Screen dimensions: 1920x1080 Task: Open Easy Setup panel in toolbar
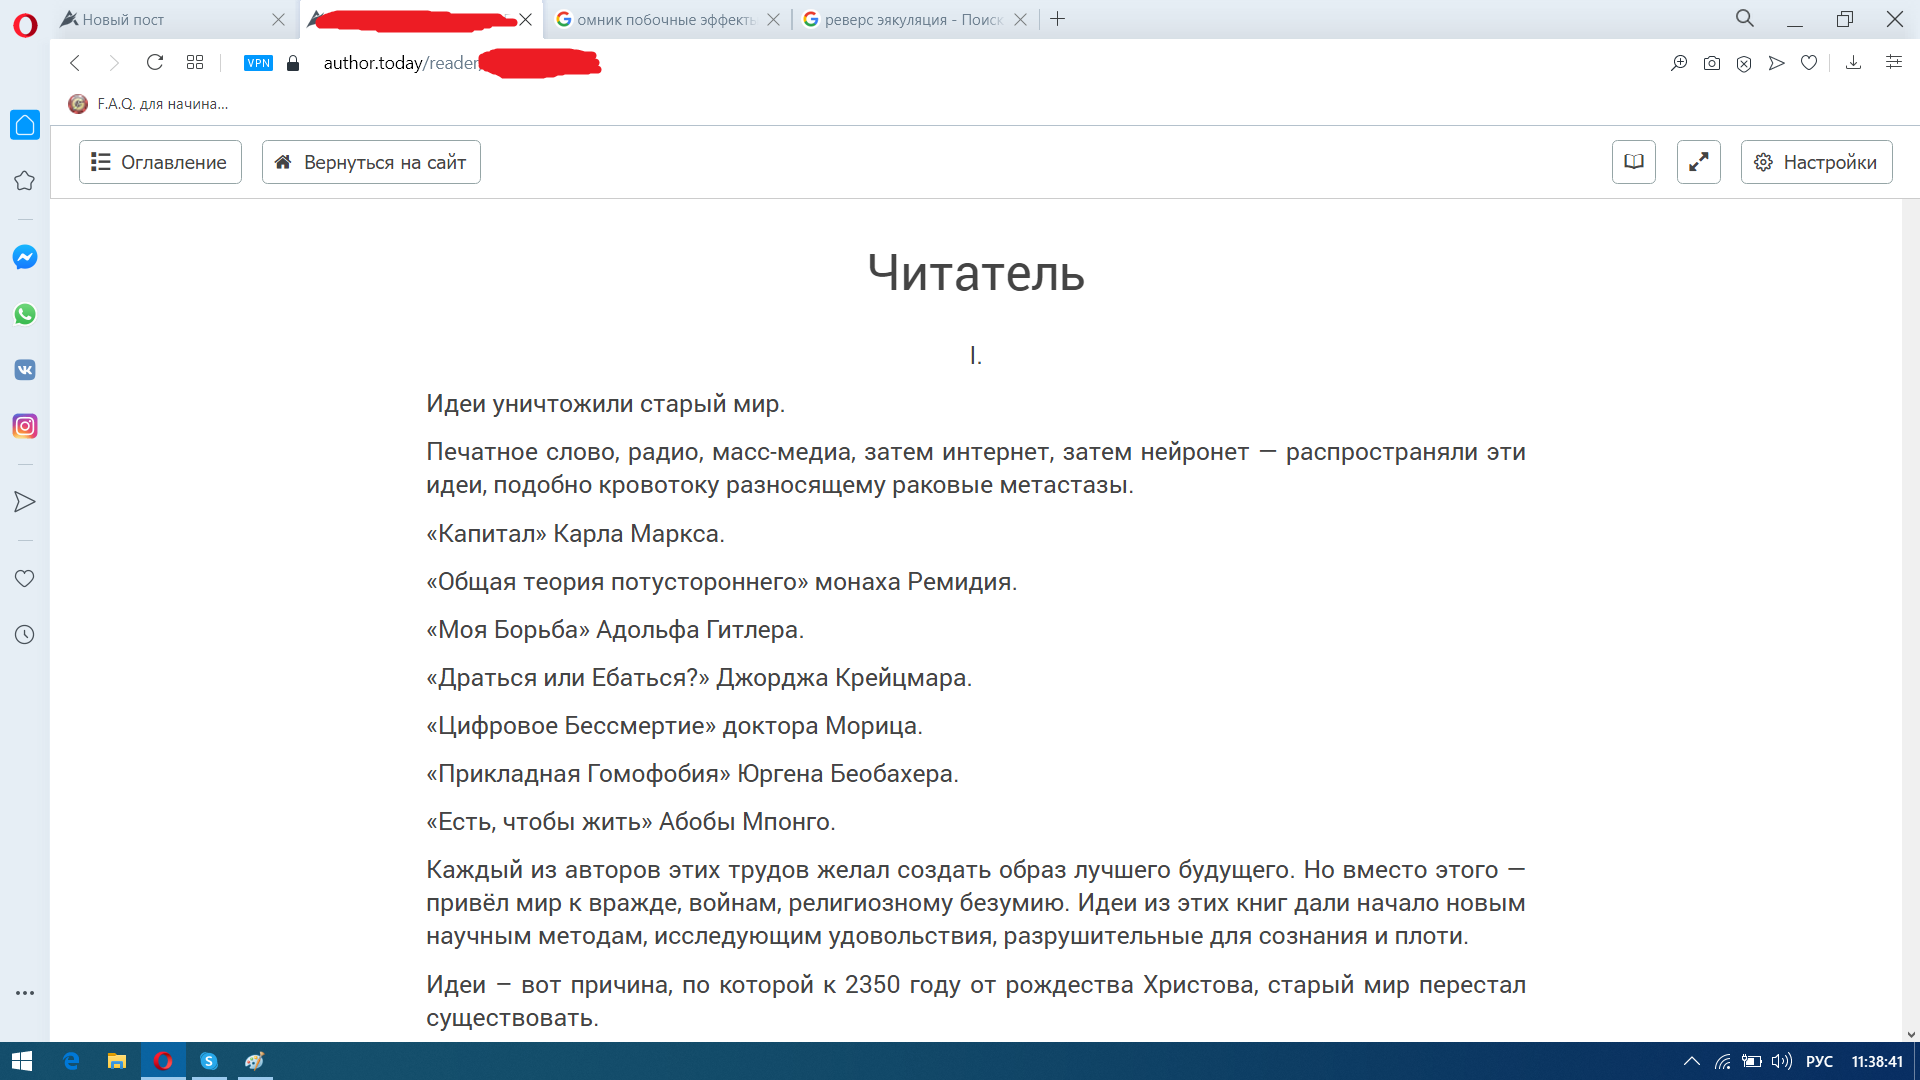[x=1893, y=63]
